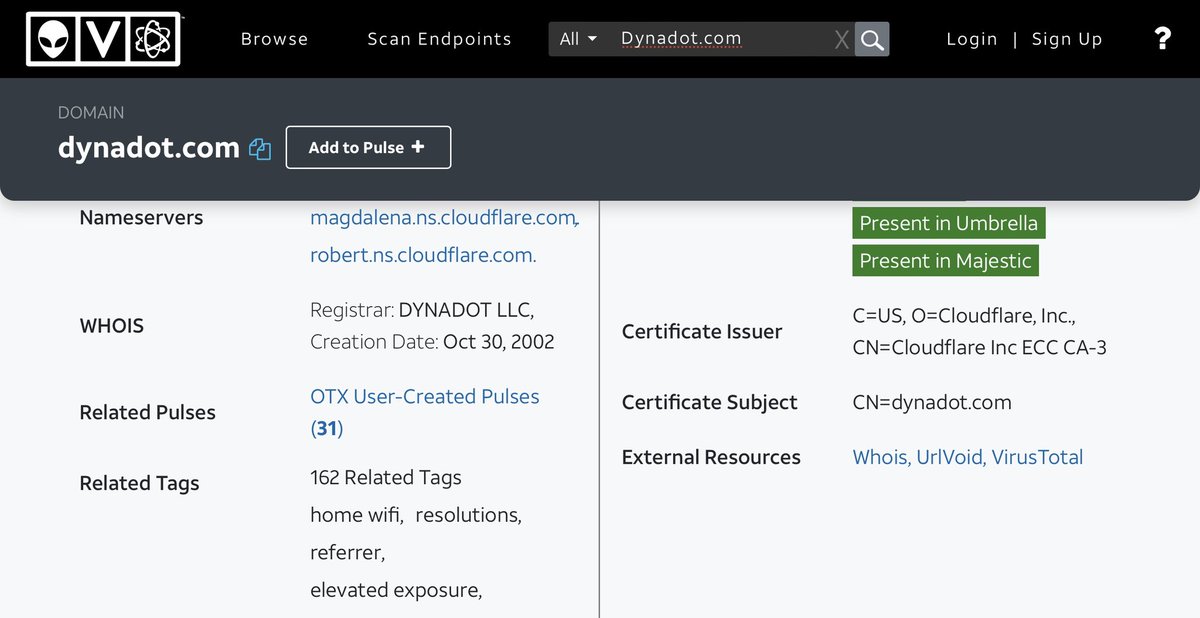The width and height of the screenshot is (1200, 618).
Task: Open the Browse menu item
Action: pyautogui.click(x=274, y=39)
